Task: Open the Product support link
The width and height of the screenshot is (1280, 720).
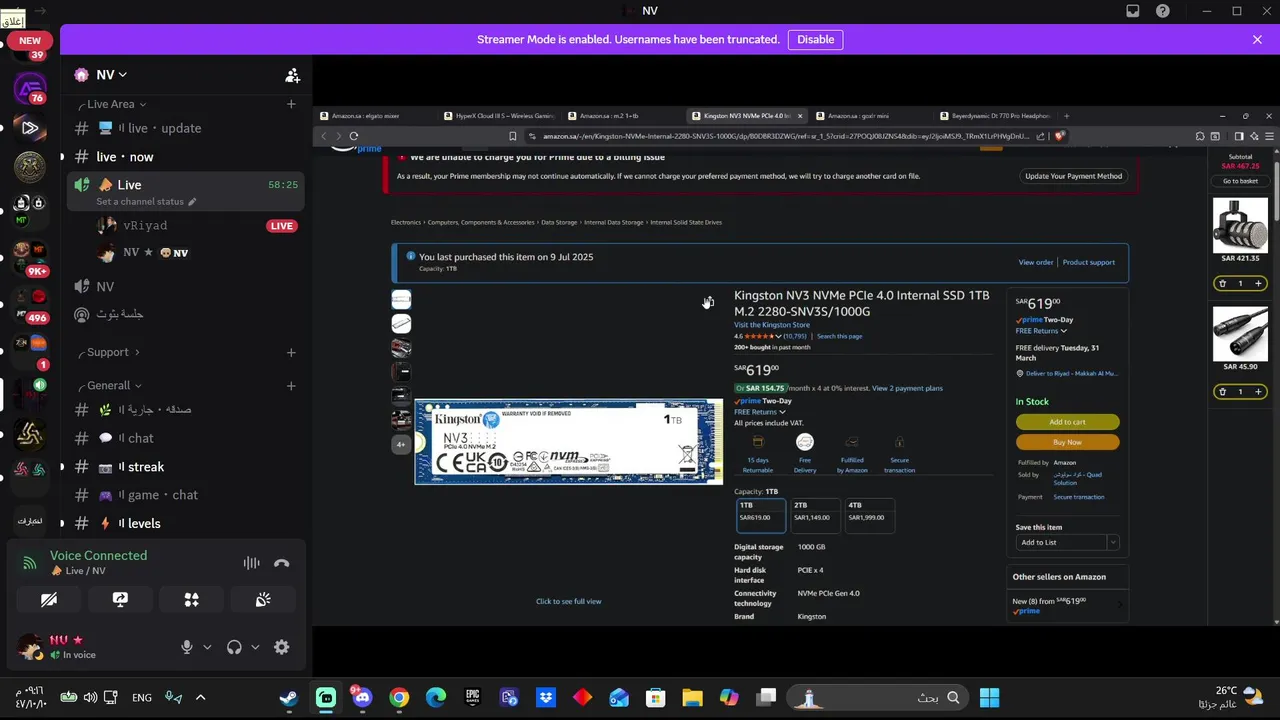Action: click(x=1088, y=262)
